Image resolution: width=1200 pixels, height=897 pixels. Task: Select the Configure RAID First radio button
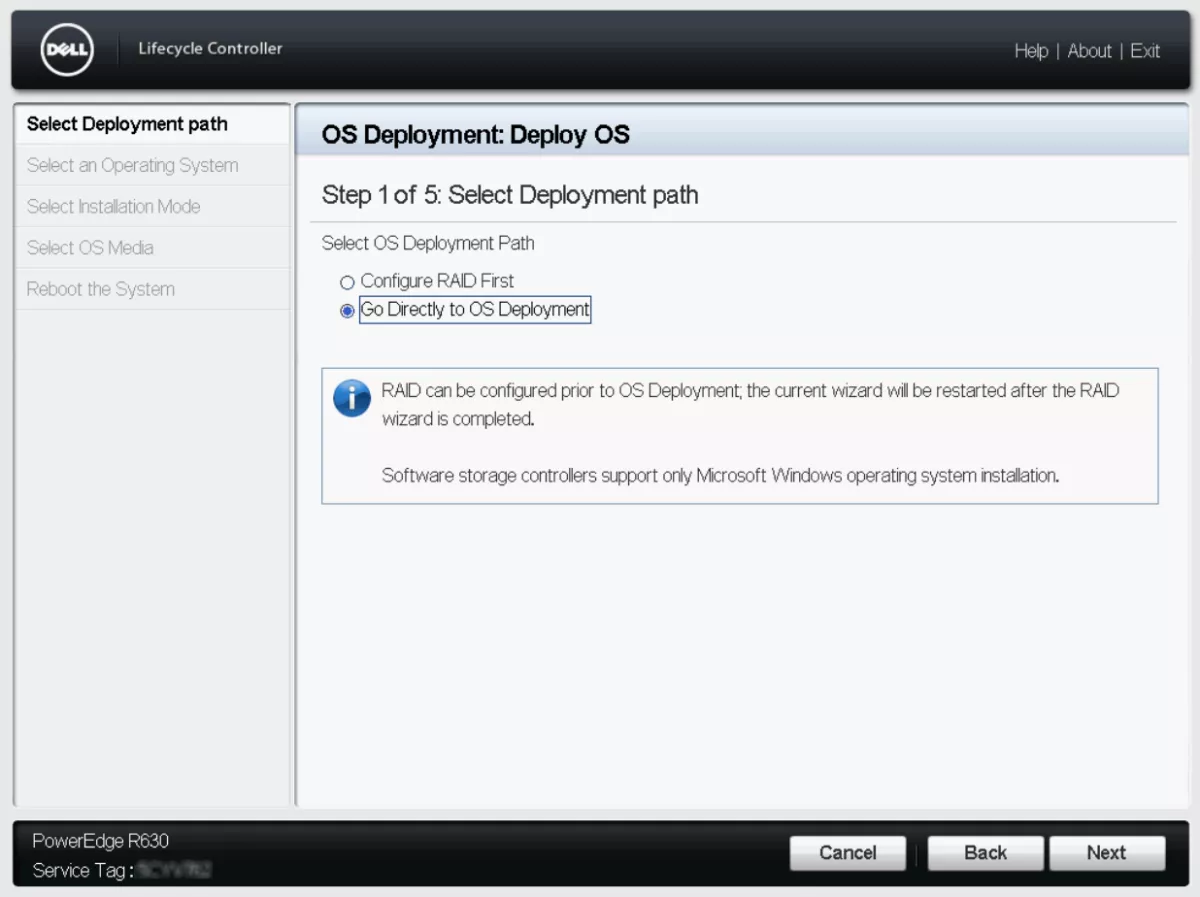347,283
